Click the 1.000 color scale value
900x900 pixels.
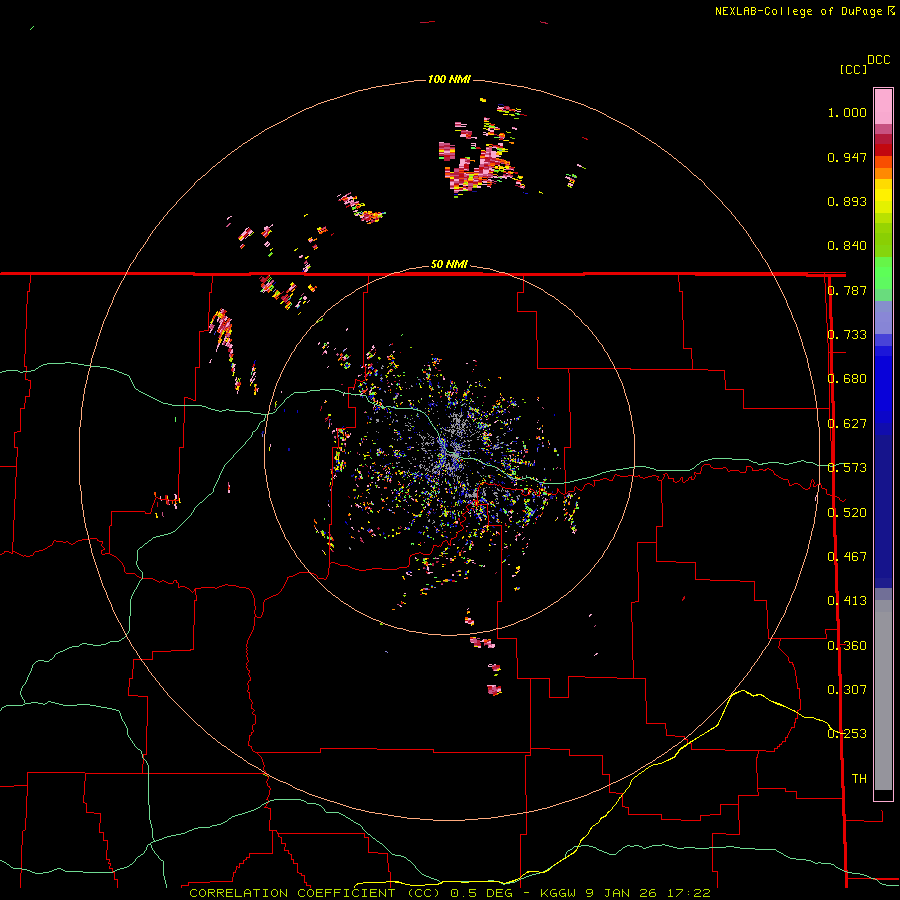click(847, 112)
